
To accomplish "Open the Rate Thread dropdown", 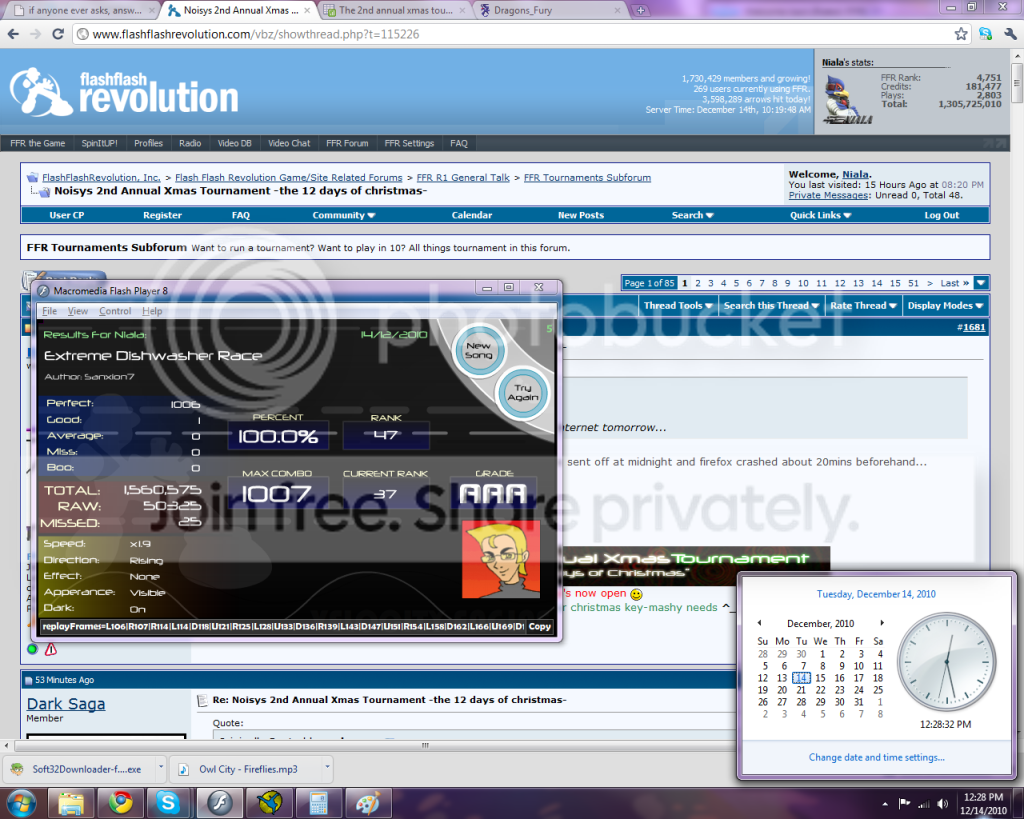I will pyautogui.click(x=862, y=306).
